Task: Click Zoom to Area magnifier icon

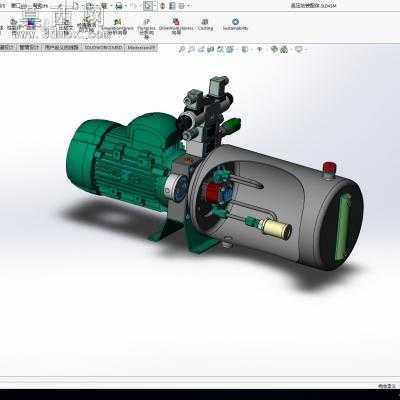Action: point(191,50)
